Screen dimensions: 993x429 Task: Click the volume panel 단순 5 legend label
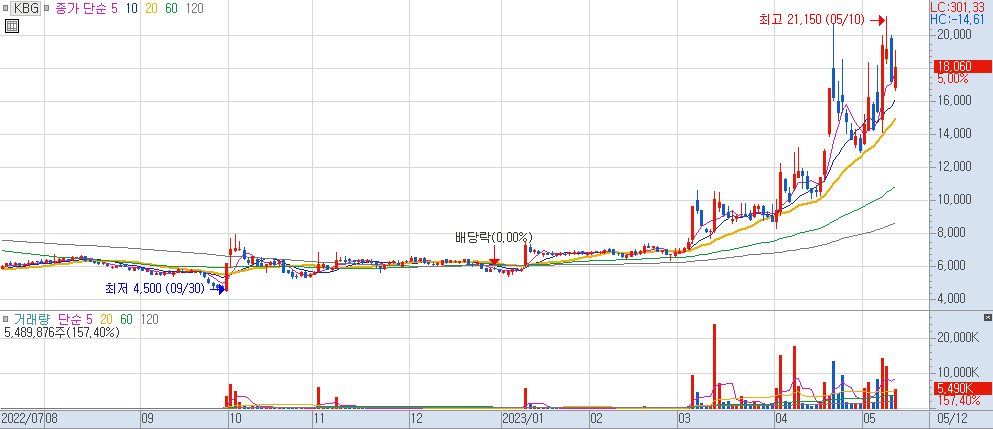point(75,318)
